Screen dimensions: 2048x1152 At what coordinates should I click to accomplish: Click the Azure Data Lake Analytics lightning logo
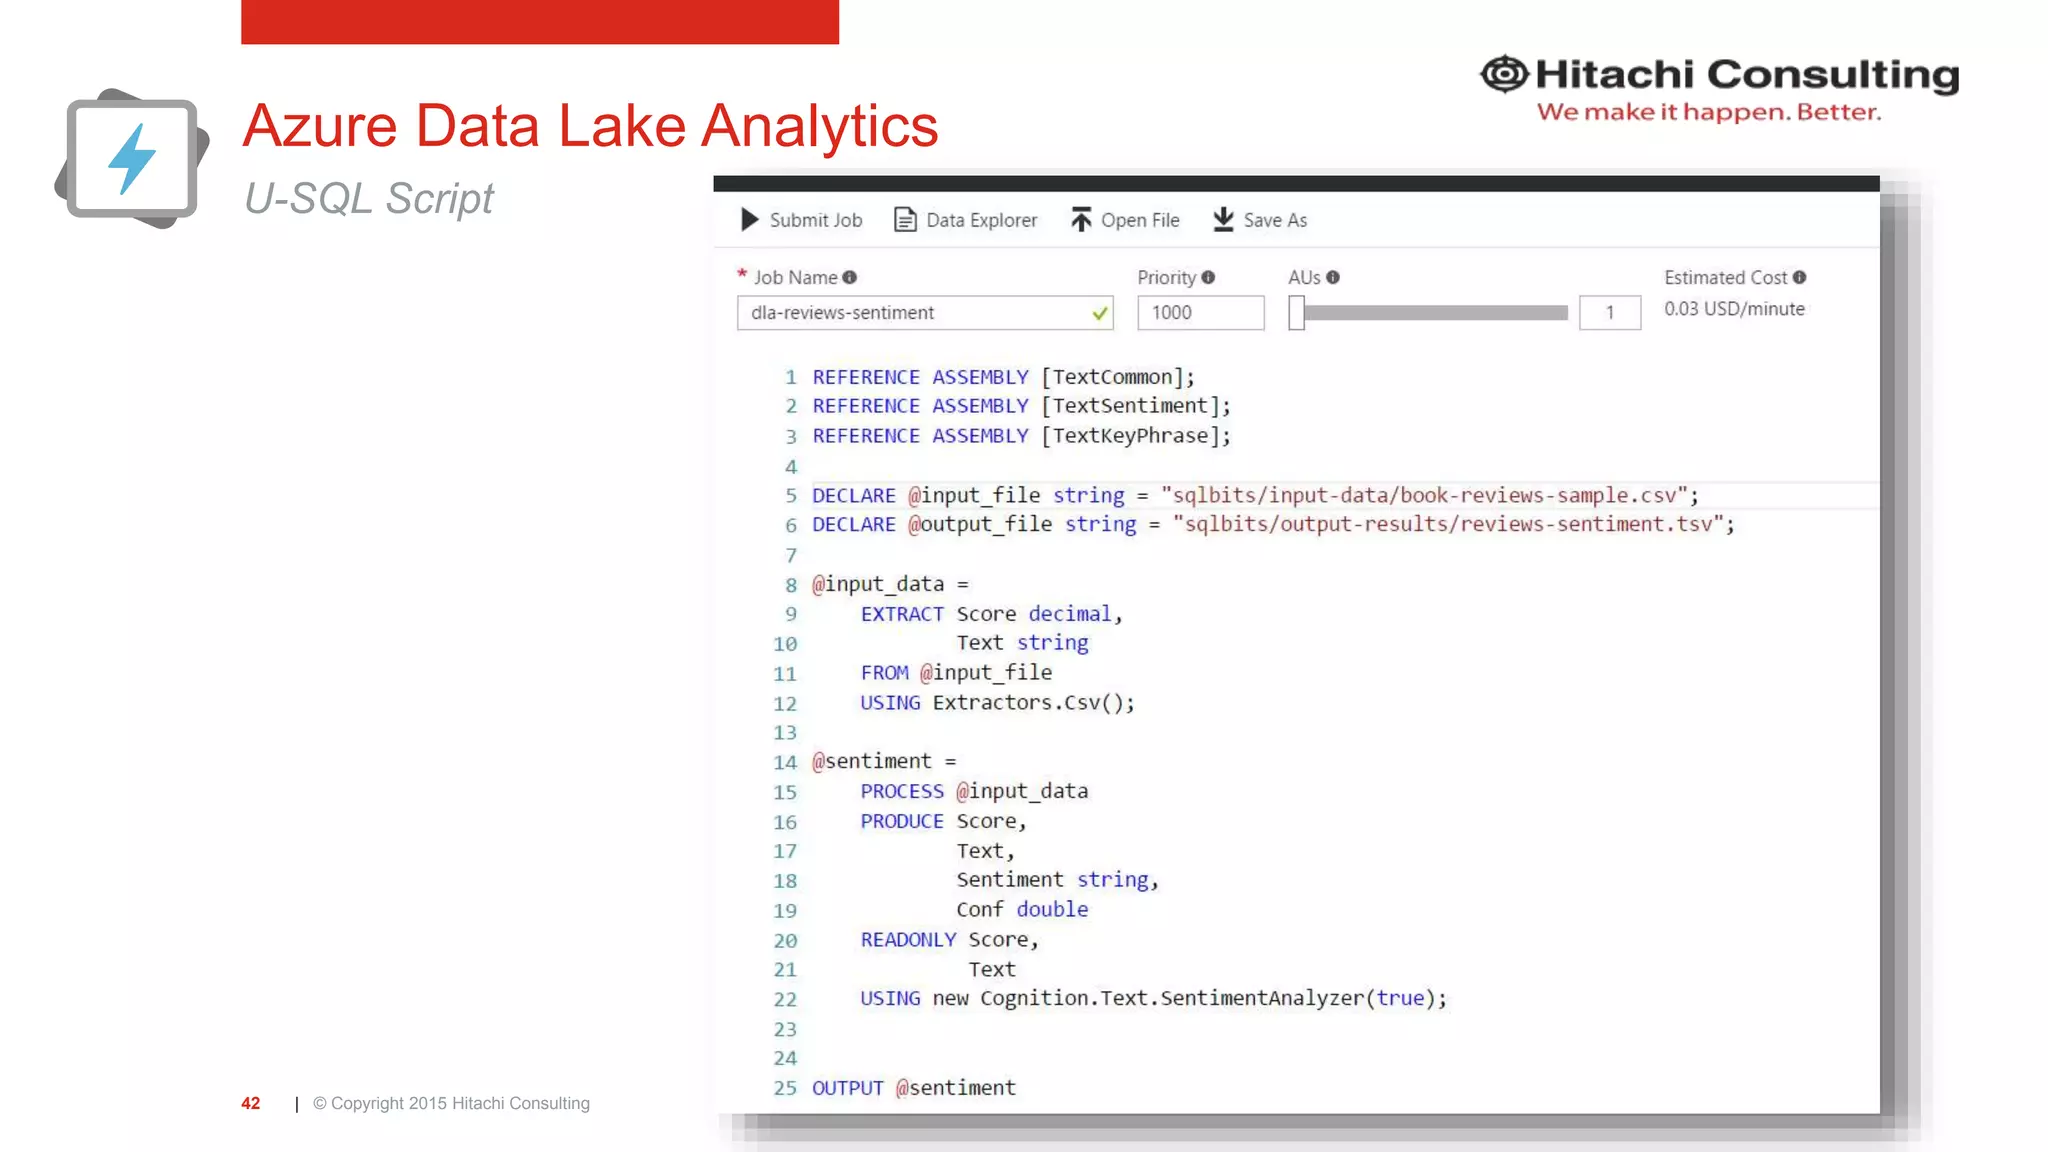coord(132,158)
